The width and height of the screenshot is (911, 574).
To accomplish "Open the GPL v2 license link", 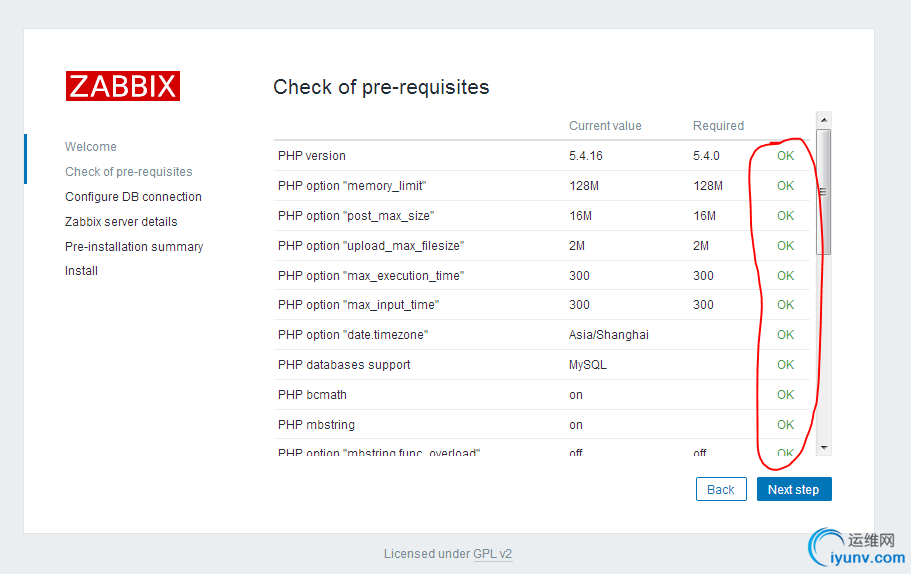I will point(492,554).
